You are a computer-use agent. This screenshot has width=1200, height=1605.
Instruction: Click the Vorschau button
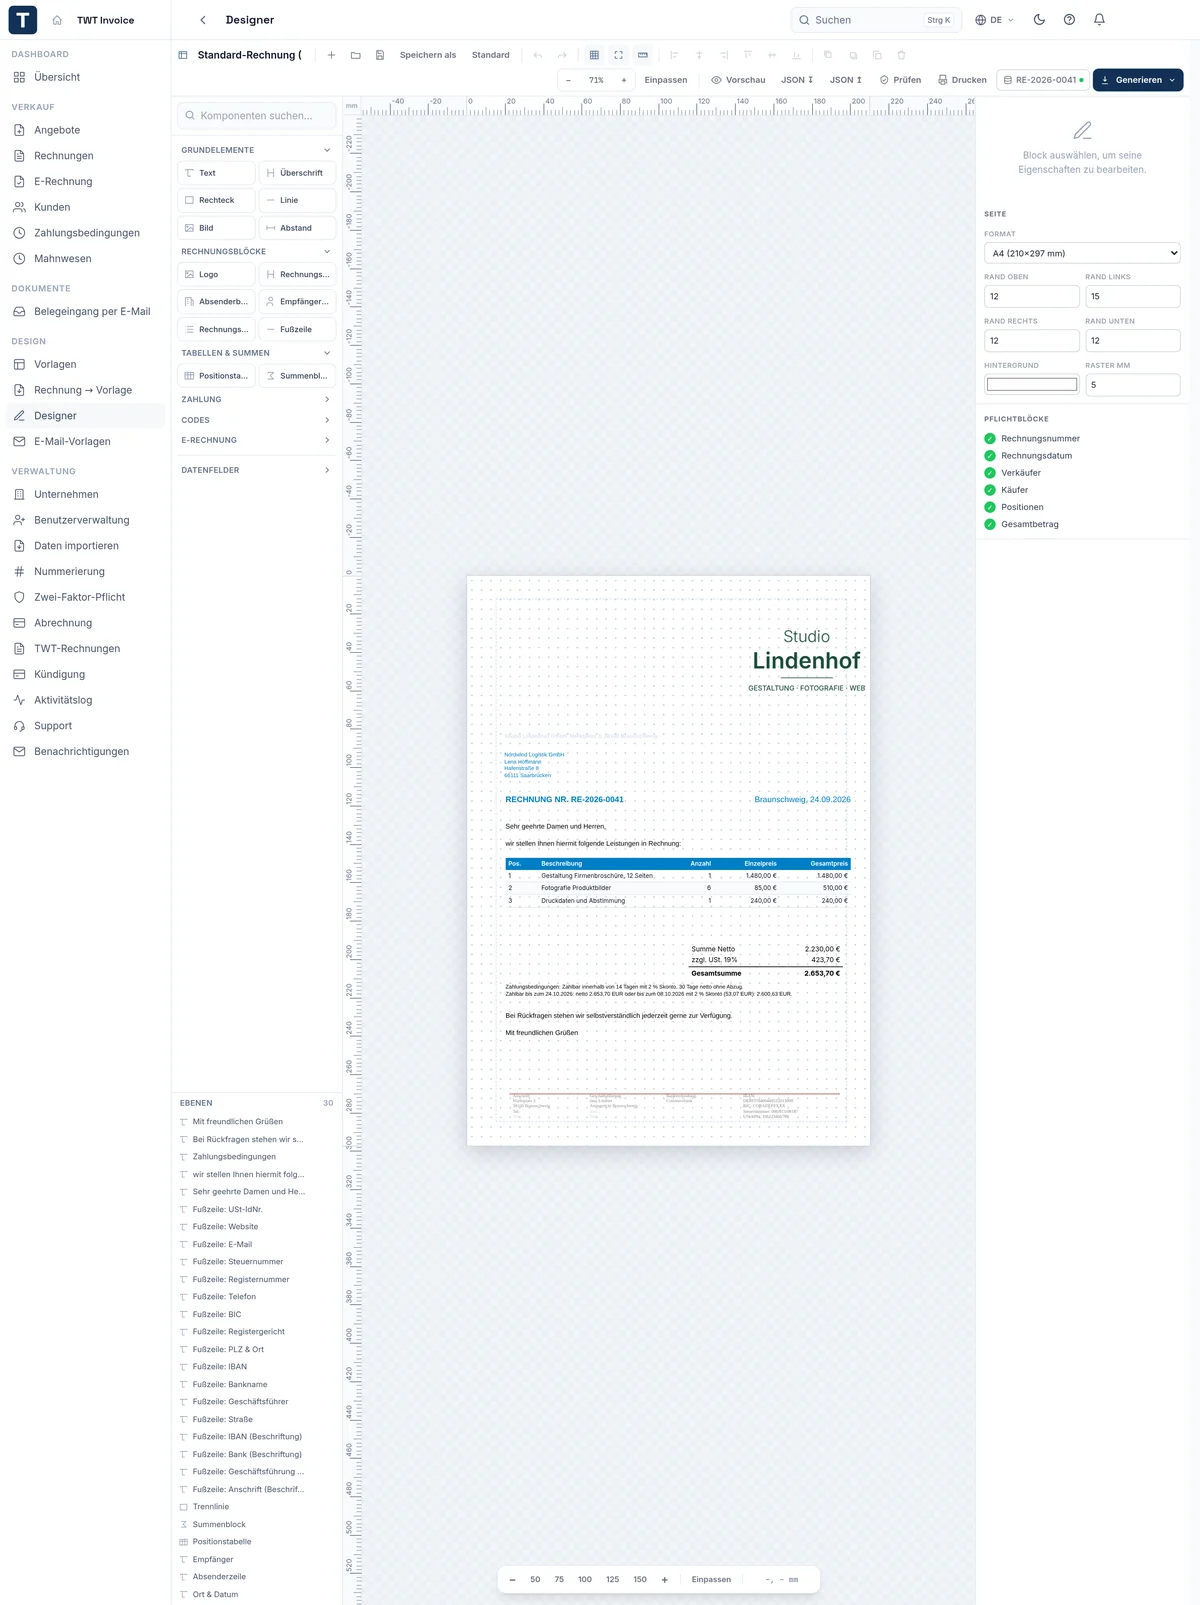(x=738, y=80)
